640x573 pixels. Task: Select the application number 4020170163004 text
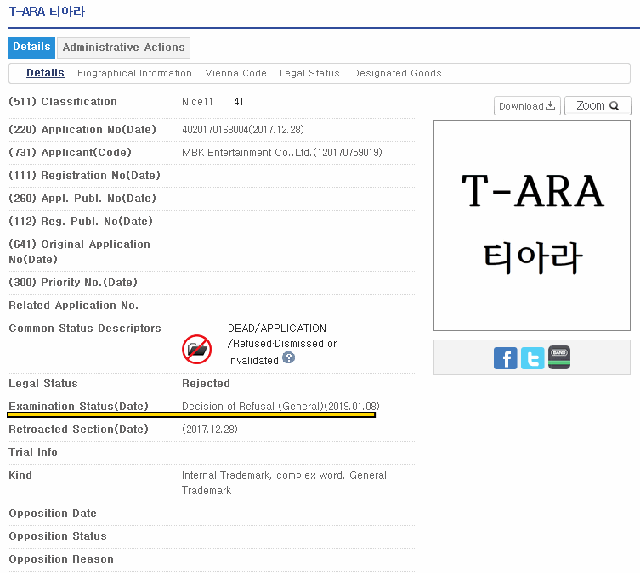click(x=215, y=130)
